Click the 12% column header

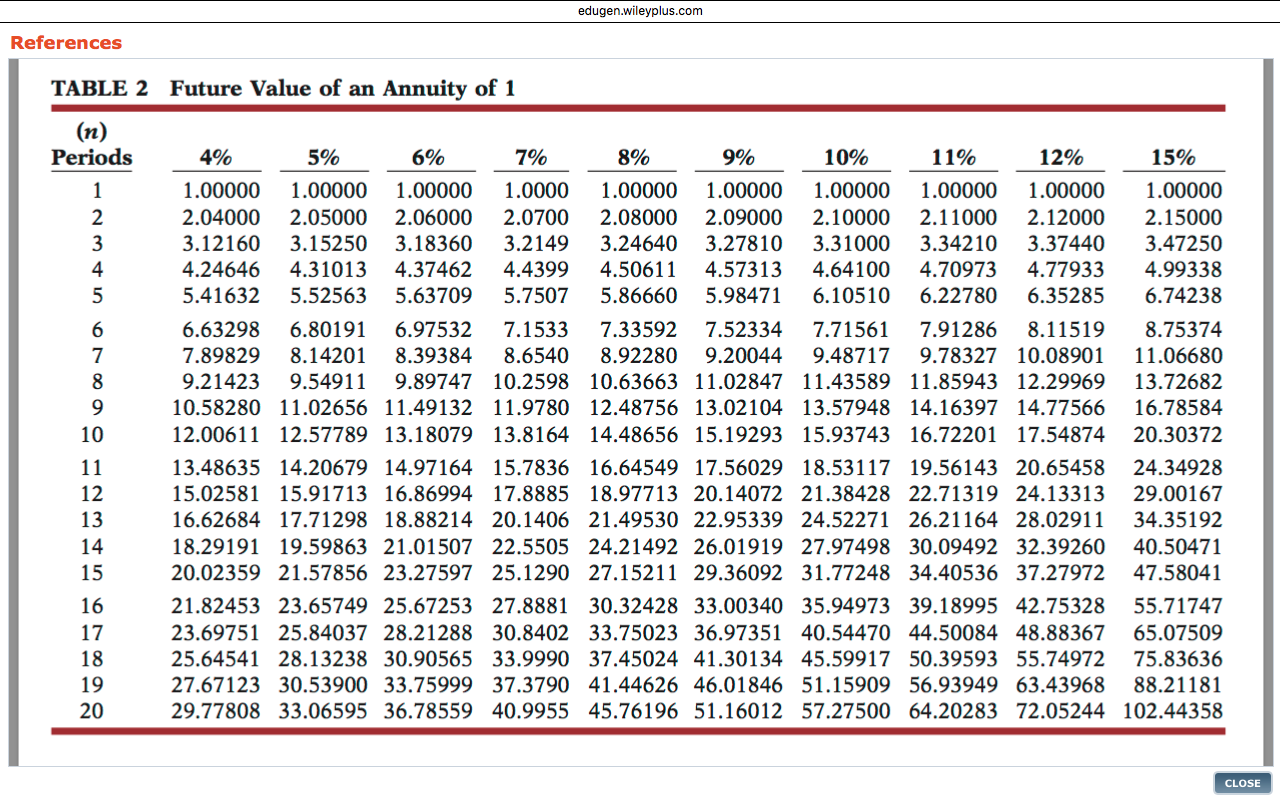[x=1060, y=157]
